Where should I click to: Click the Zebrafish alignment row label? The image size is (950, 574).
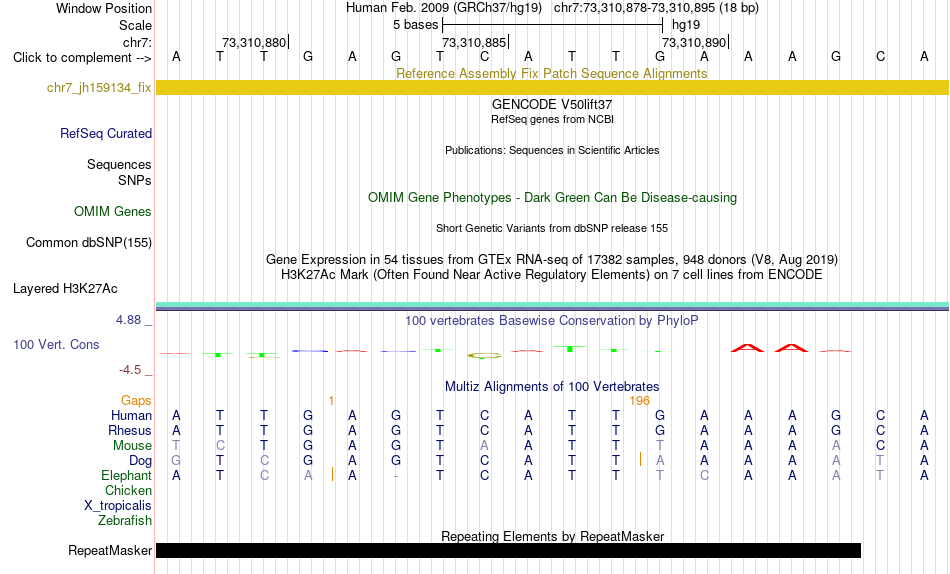pos(125,521)
